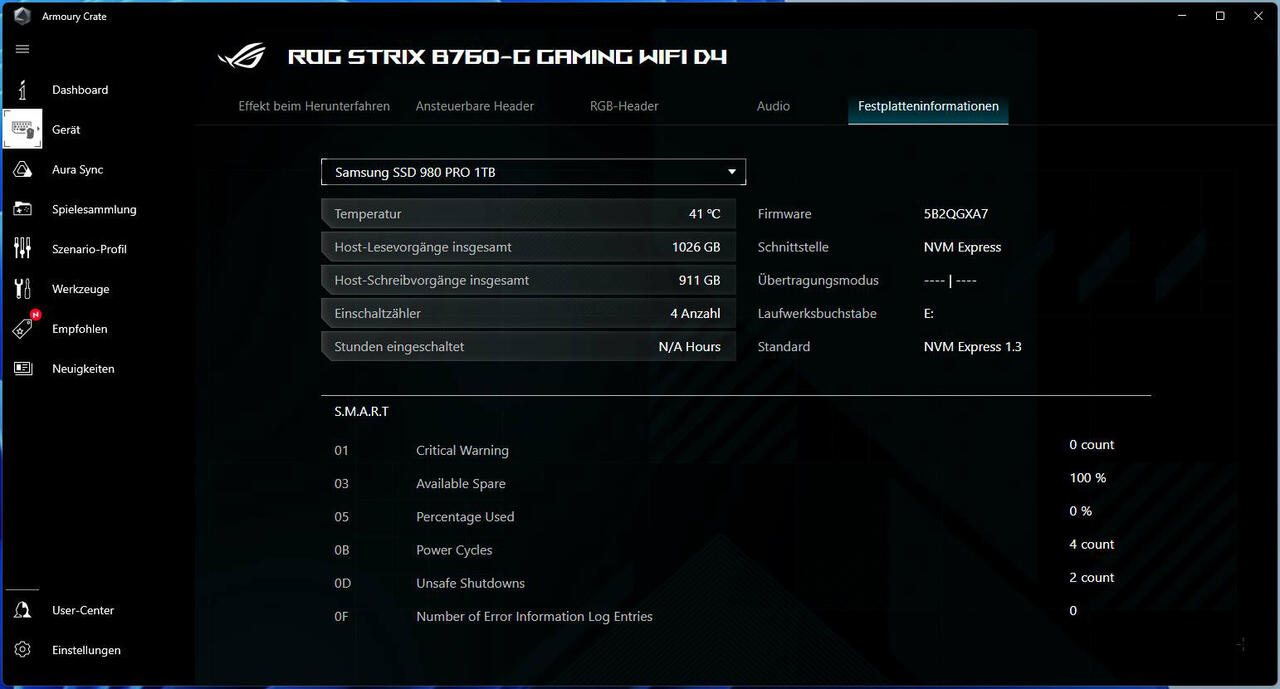The image size is (1280, 689).
Task: Select the Host-Lesevorgänge insgesamt row
Action: [x=528, y=247]
